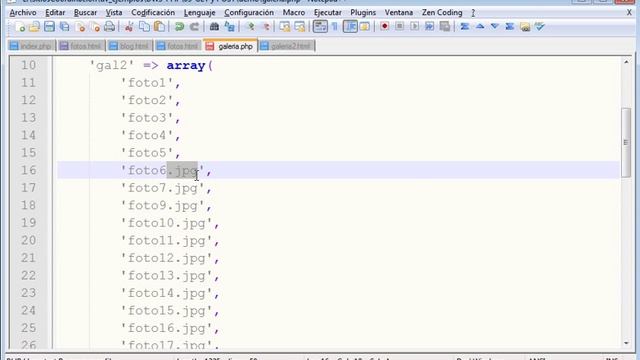Image resolution: width=640 pixels, height=360 pixels.
Task: Switch to the index.php tab
Action: tap(31, 46)
